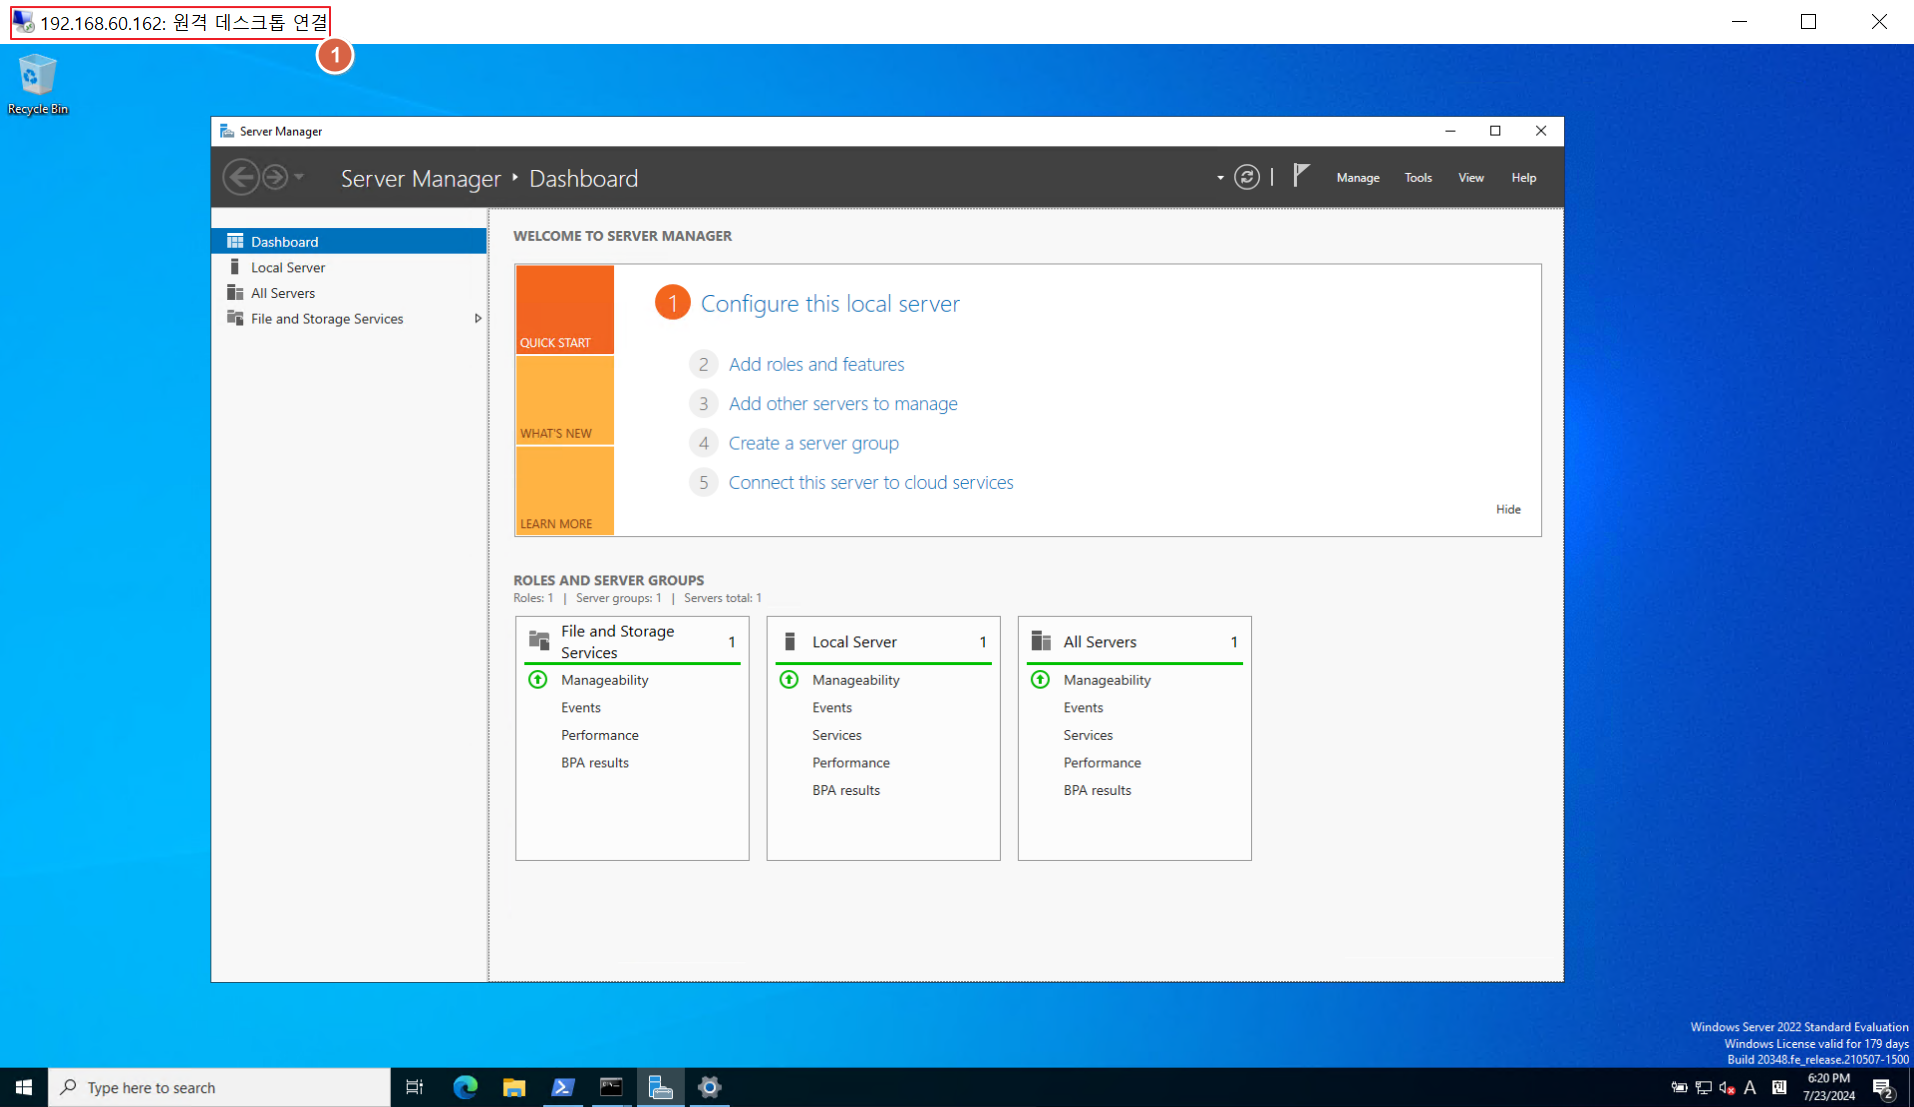Select All Servers in the left pane

[x=349, y=293]
